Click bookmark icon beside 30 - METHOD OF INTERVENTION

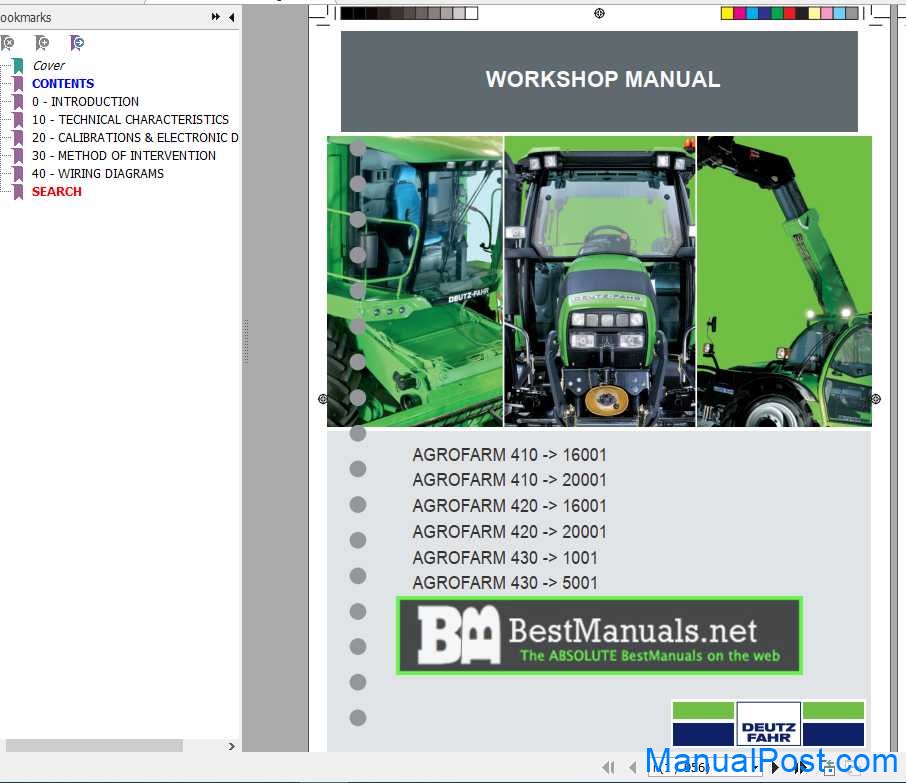(x=18, y=155)
